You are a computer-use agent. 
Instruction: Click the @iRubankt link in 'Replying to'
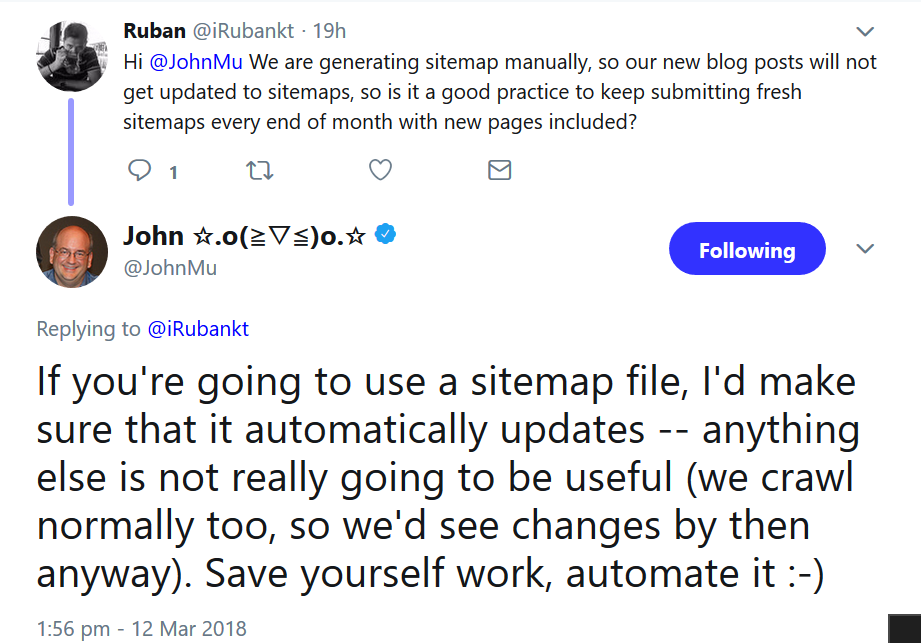tap(198, 328)
